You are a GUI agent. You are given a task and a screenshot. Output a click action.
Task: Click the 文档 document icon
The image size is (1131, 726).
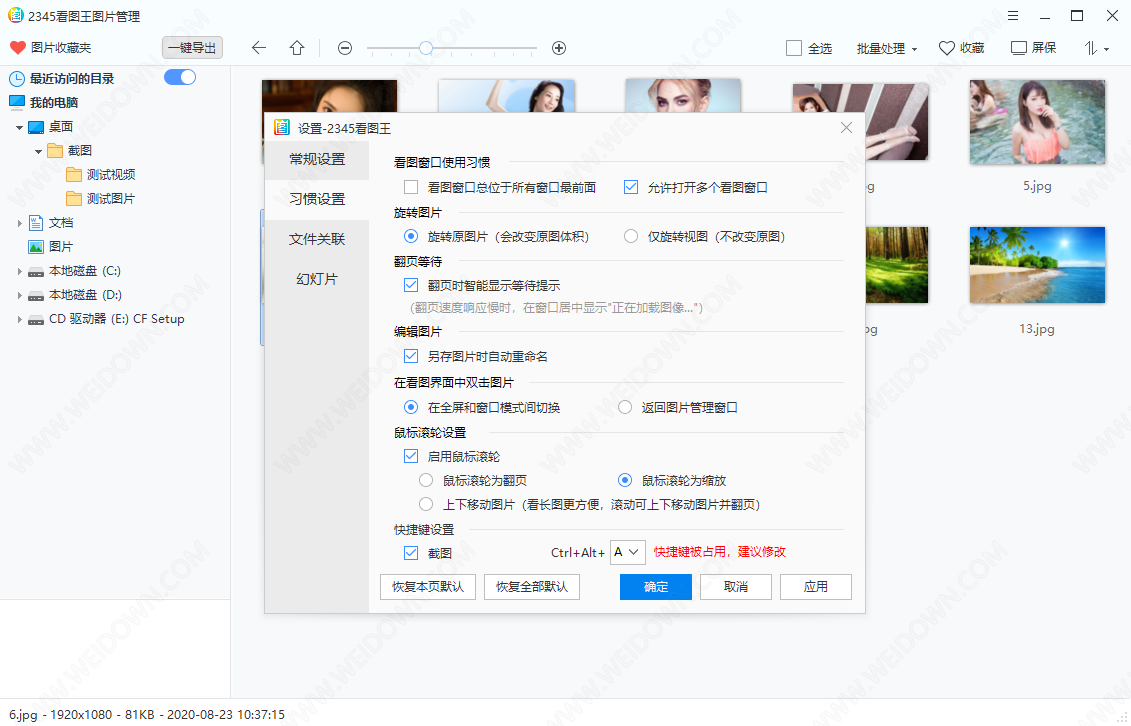36,223
